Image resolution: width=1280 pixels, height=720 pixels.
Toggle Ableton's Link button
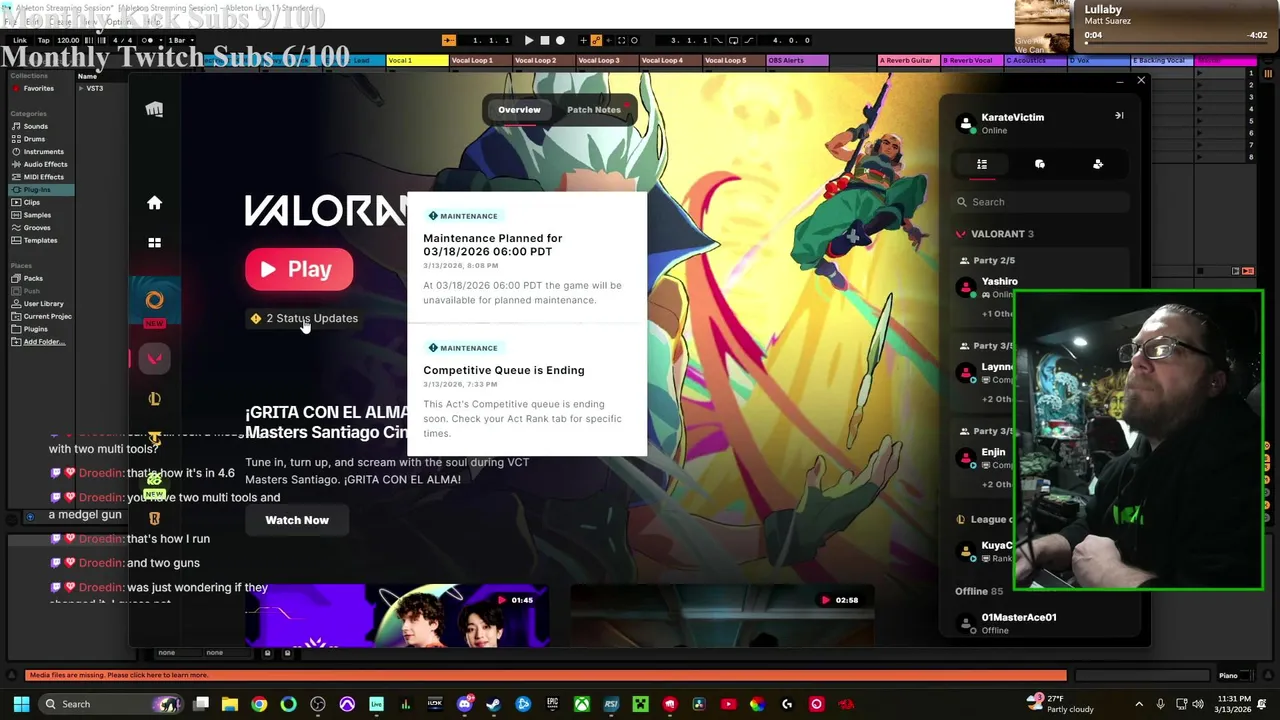[x=20, y=40]
